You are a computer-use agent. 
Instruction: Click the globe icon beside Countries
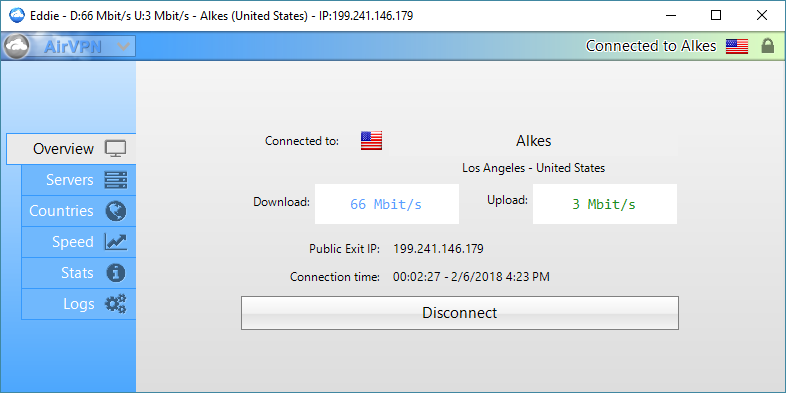[x=116, y=211]
